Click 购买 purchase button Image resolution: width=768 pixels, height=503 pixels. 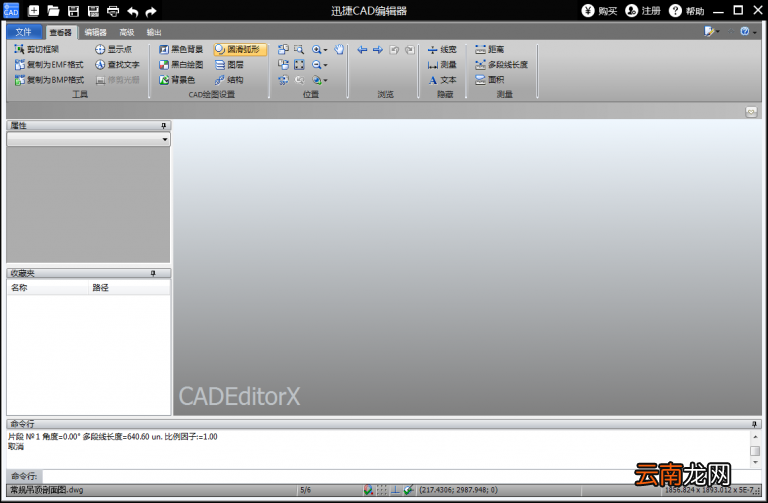(x=600, y=10)
